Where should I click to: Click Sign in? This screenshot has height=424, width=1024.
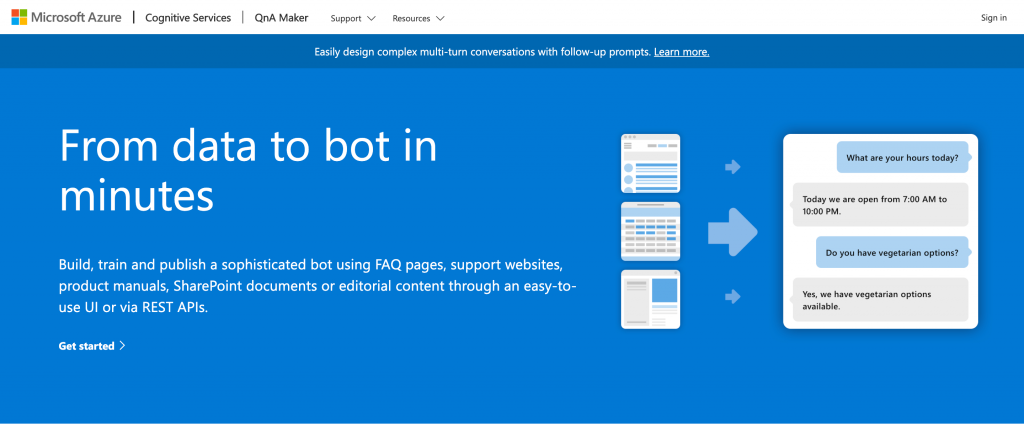[993, 18]
